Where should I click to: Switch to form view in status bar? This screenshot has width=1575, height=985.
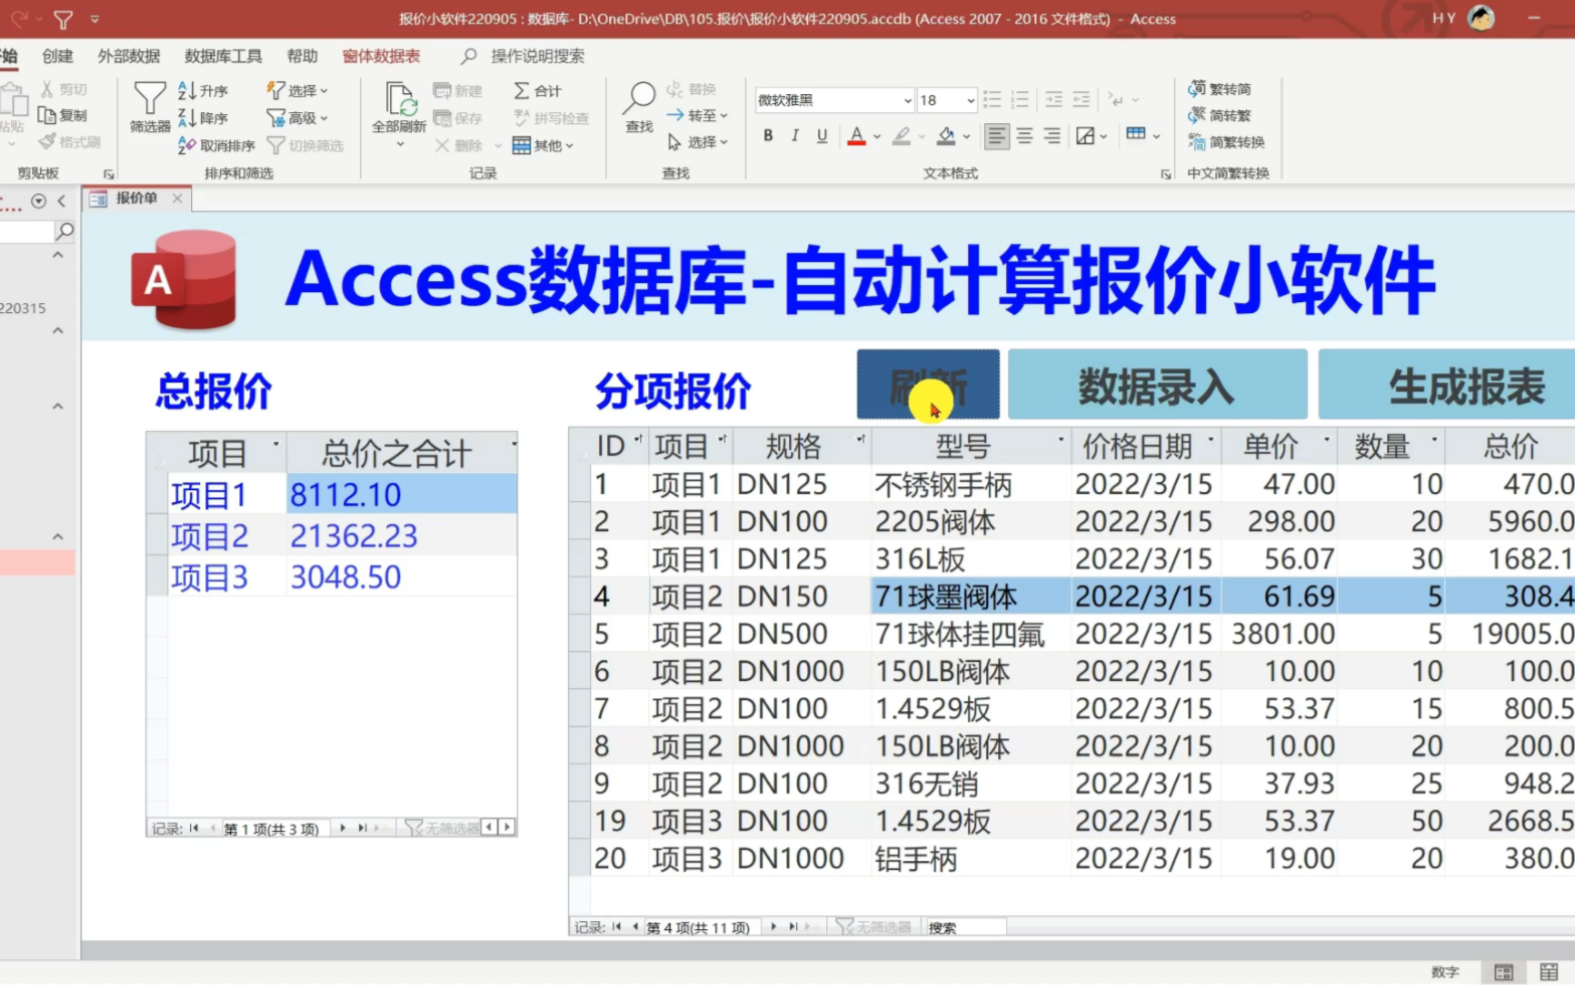pos(1503,972)
